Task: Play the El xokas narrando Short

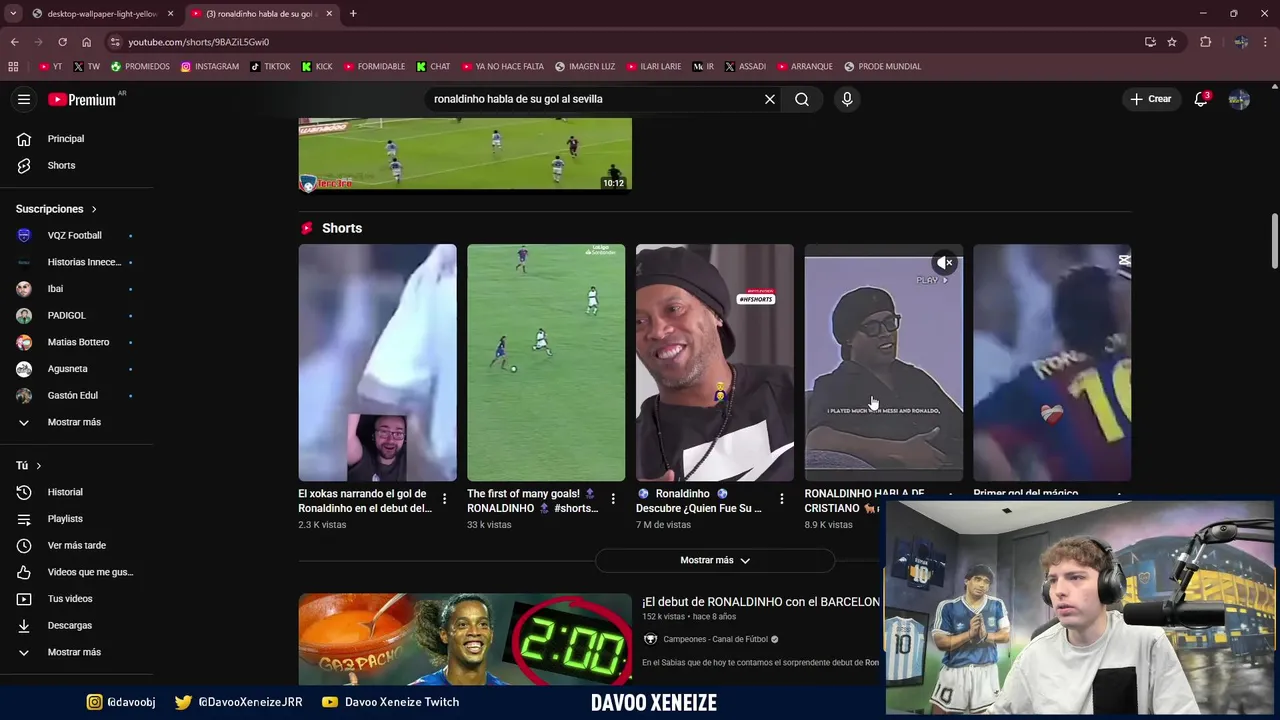Action: (377, 363)
